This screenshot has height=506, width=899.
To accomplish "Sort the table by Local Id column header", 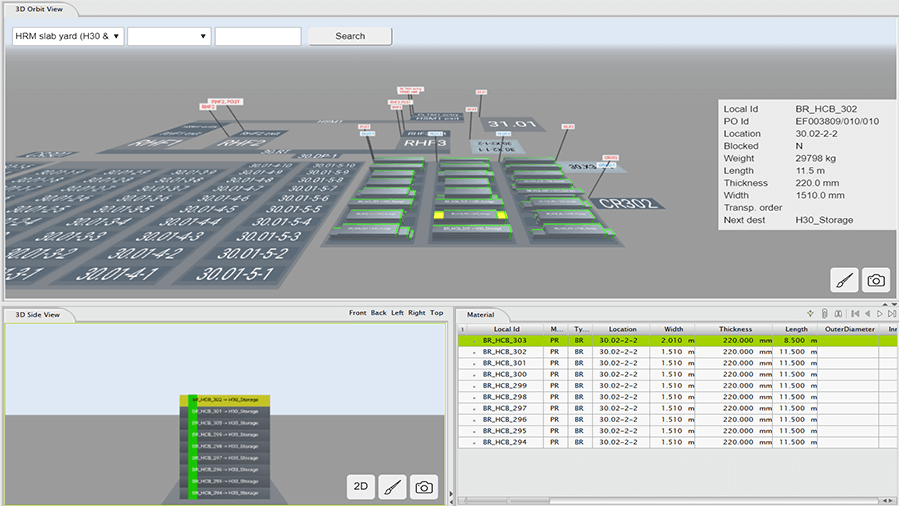I will pos(506,328).
